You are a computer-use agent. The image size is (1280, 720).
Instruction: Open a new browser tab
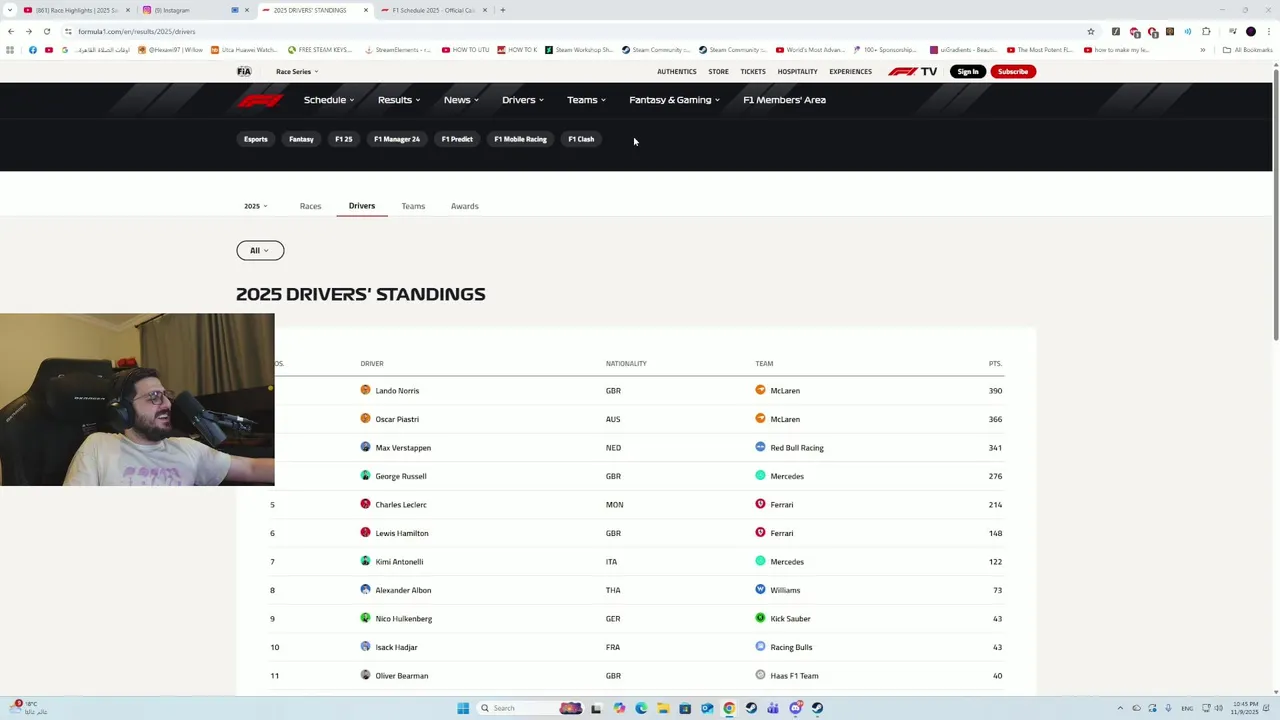click(x=502, y=10)
